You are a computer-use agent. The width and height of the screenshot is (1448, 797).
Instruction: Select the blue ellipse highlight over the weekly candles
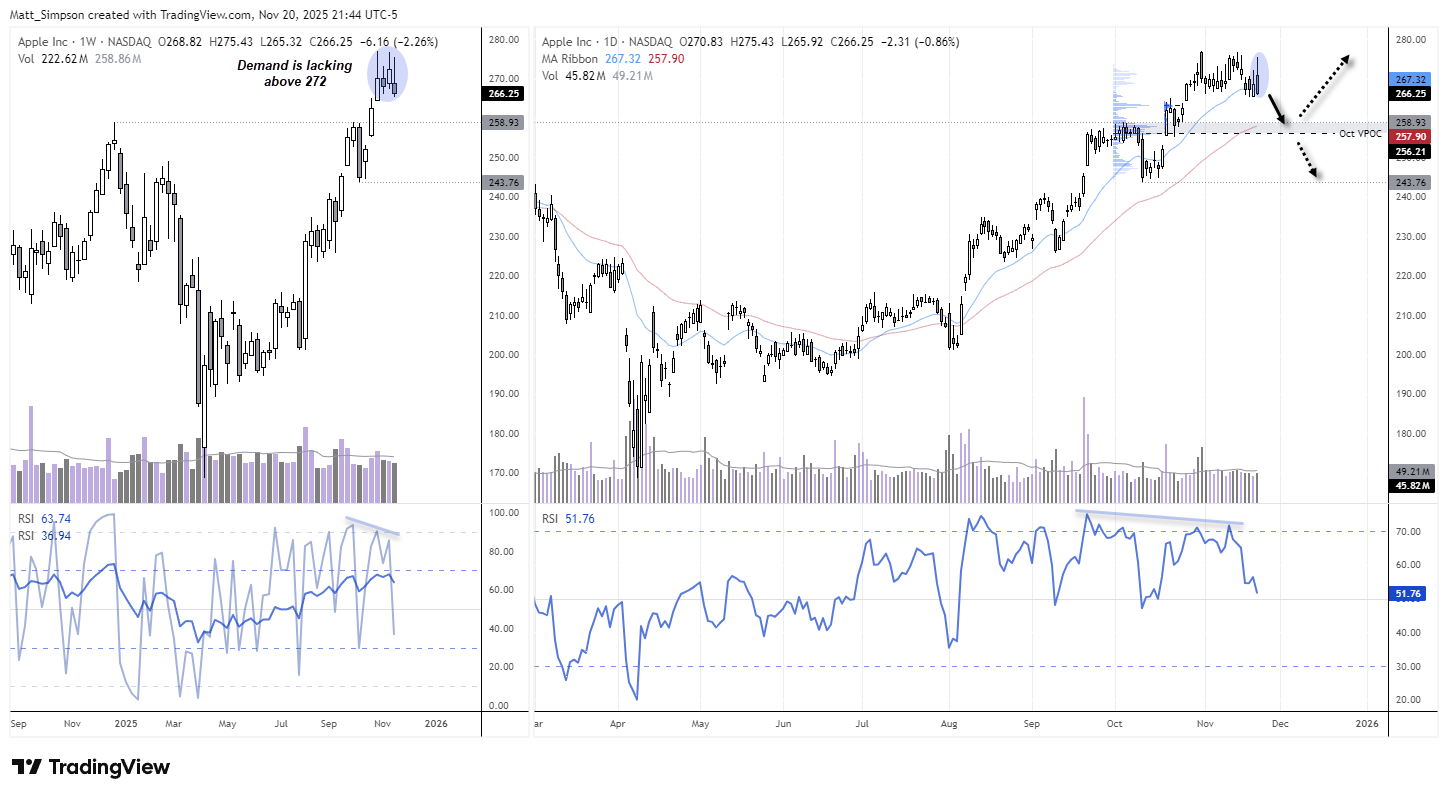click(x=389, y=75)
